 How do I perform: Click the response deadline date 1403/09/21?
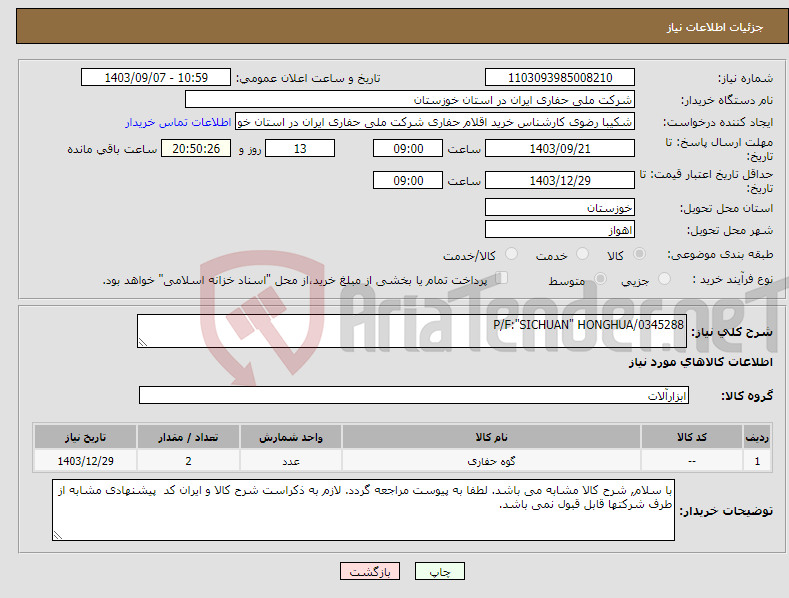[560, 148]
